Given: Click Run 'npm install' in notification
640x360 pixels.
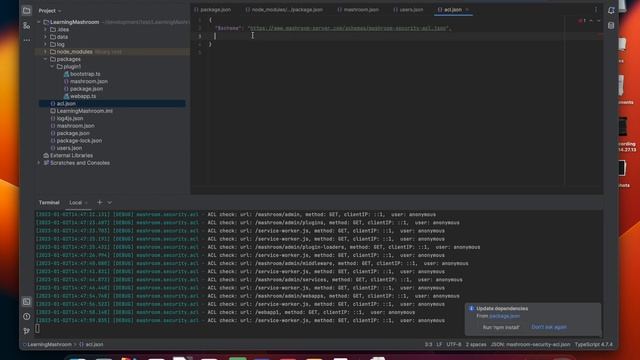Looking at the screenshot, I should pos(501,327).
